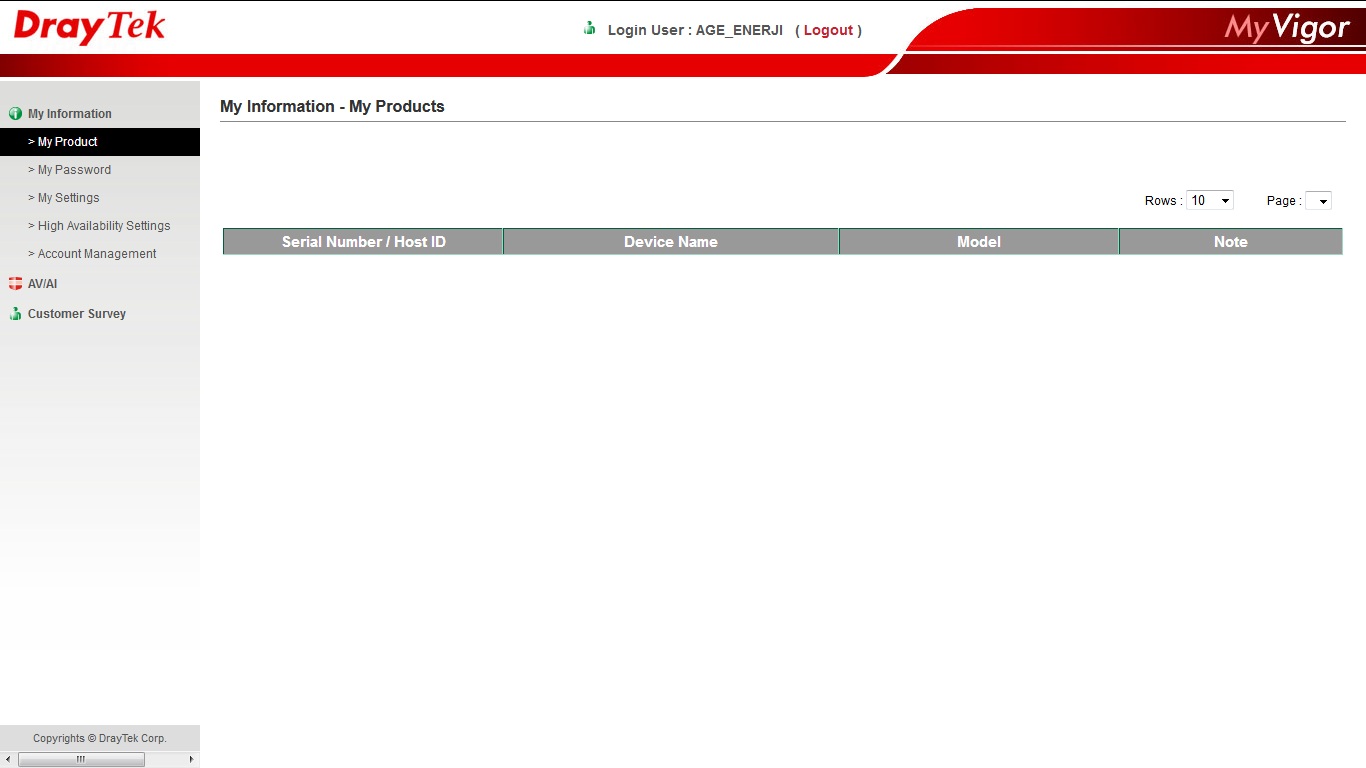Open the Page dropdown
Image resolution: width=1366 pixels, height=768 pixels.
click(x=1318, y=201)
